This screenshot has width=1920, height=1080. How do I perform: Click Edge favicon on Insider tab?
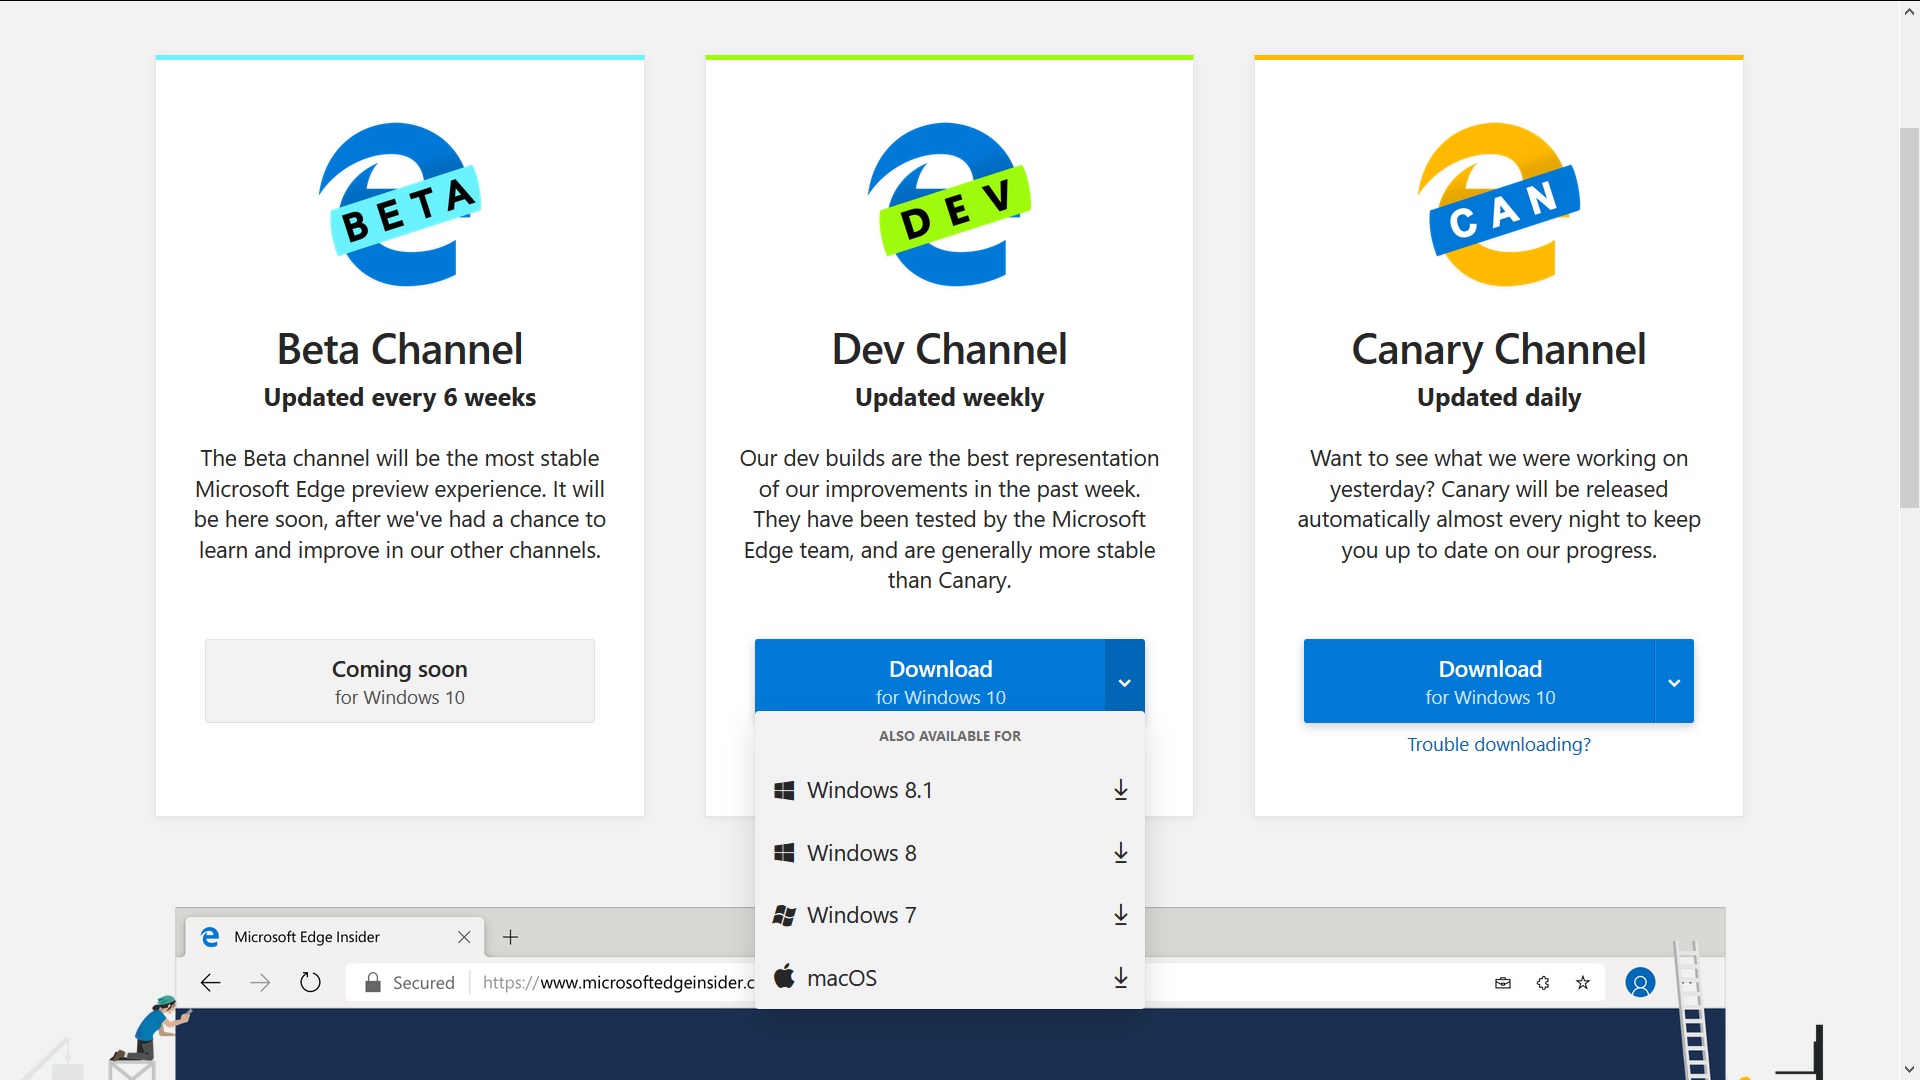pyautogui.click(x=210, y=937)
